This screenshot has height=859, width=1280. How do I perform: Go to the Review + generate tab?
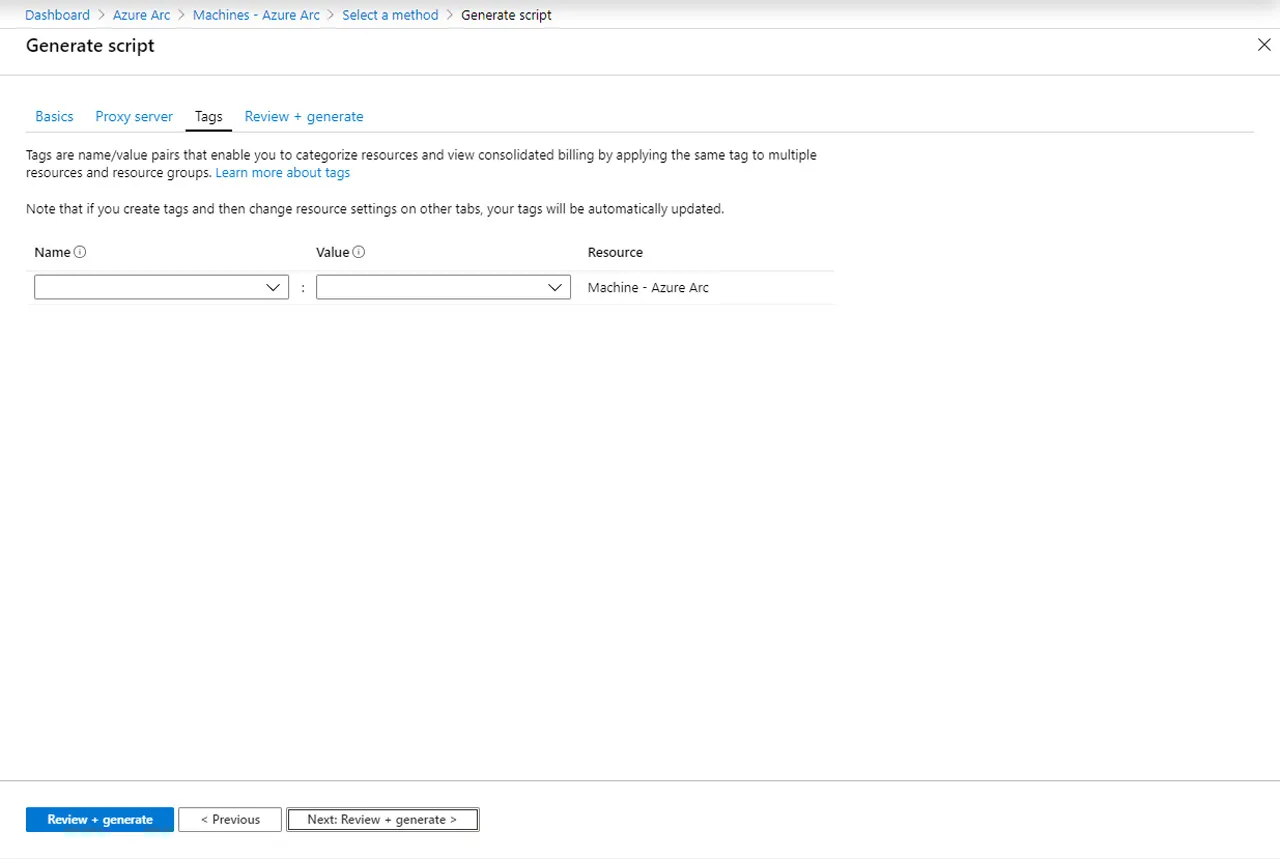click(304, 117)
